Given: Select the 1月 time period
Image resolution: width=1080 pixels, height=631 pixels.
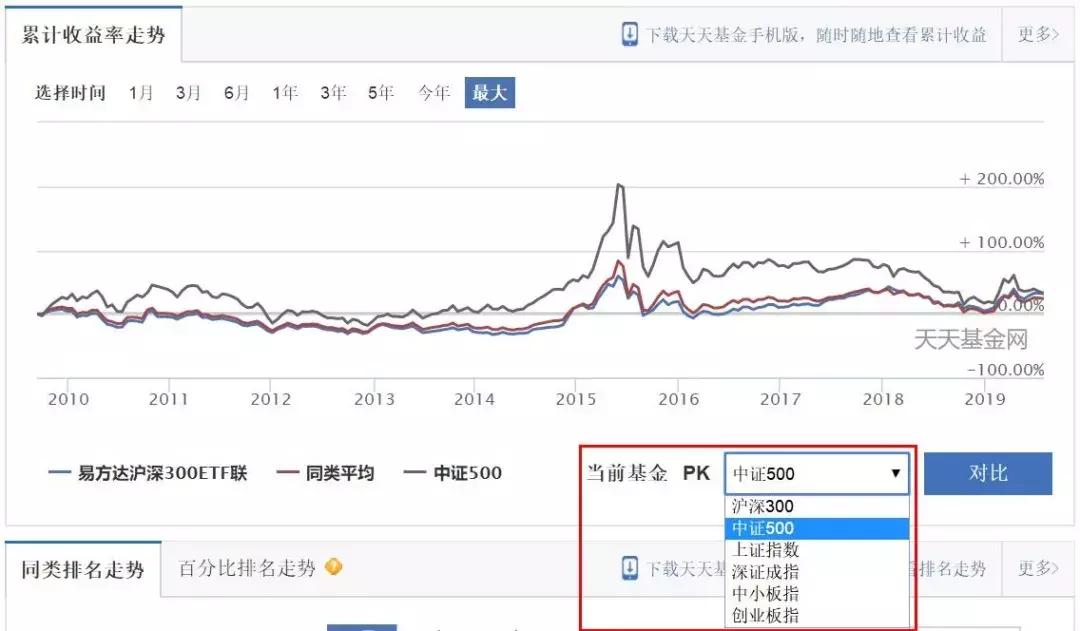Looking at the screenshot, I should (x=139, y=92).
